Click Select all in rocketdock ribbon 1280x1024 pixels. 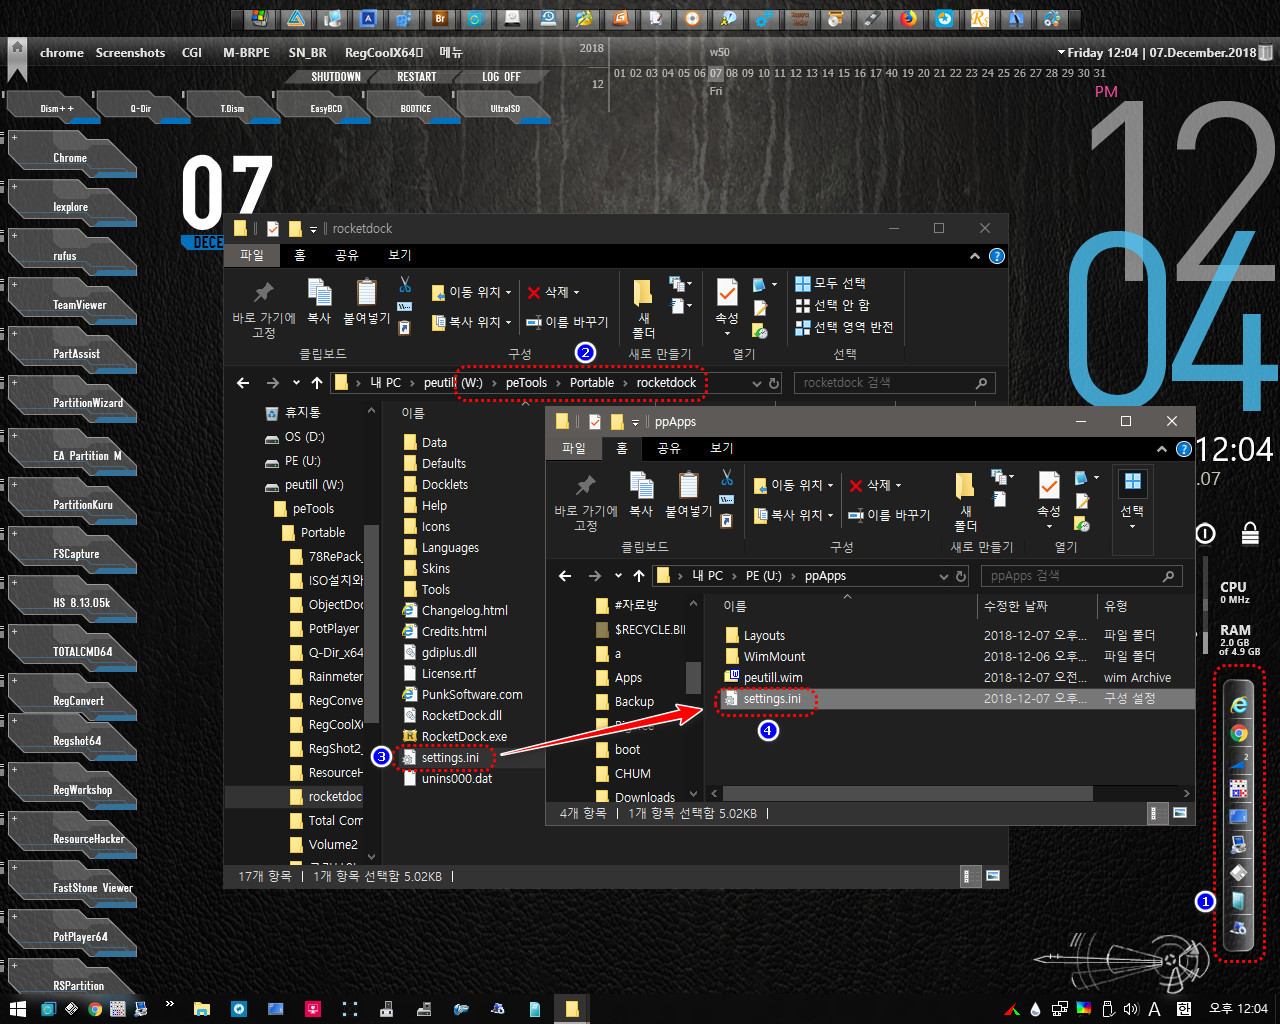[x=830, y=283]
